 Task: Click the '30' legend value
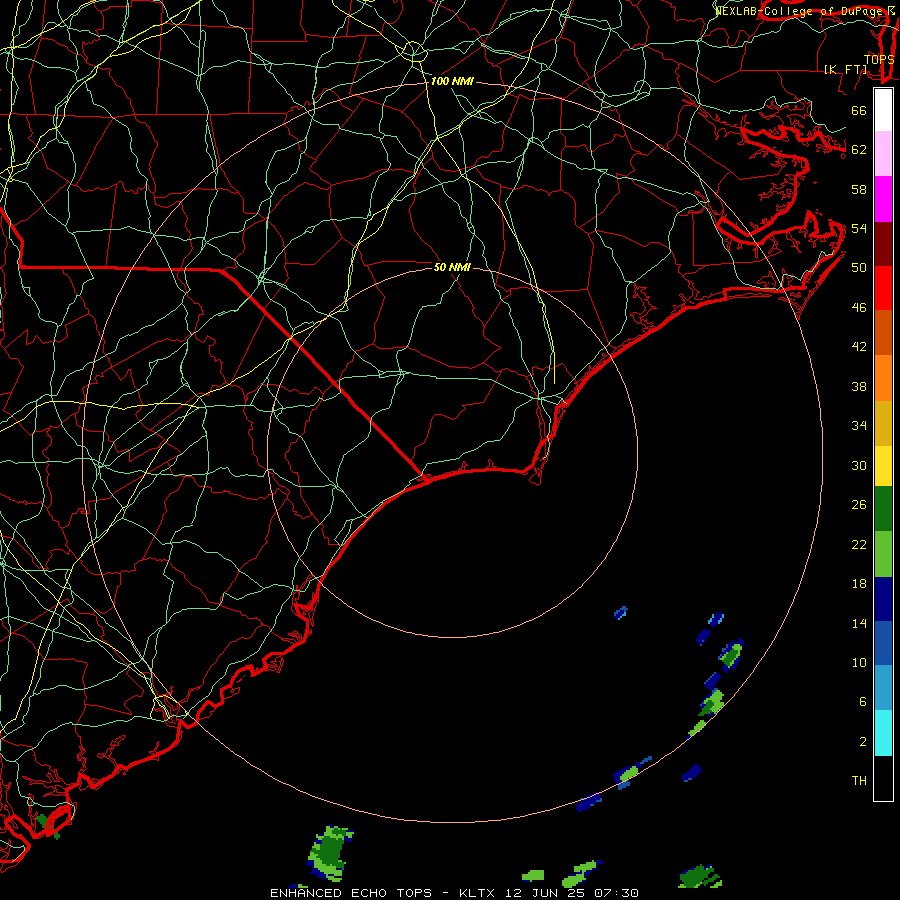[859, 465]
